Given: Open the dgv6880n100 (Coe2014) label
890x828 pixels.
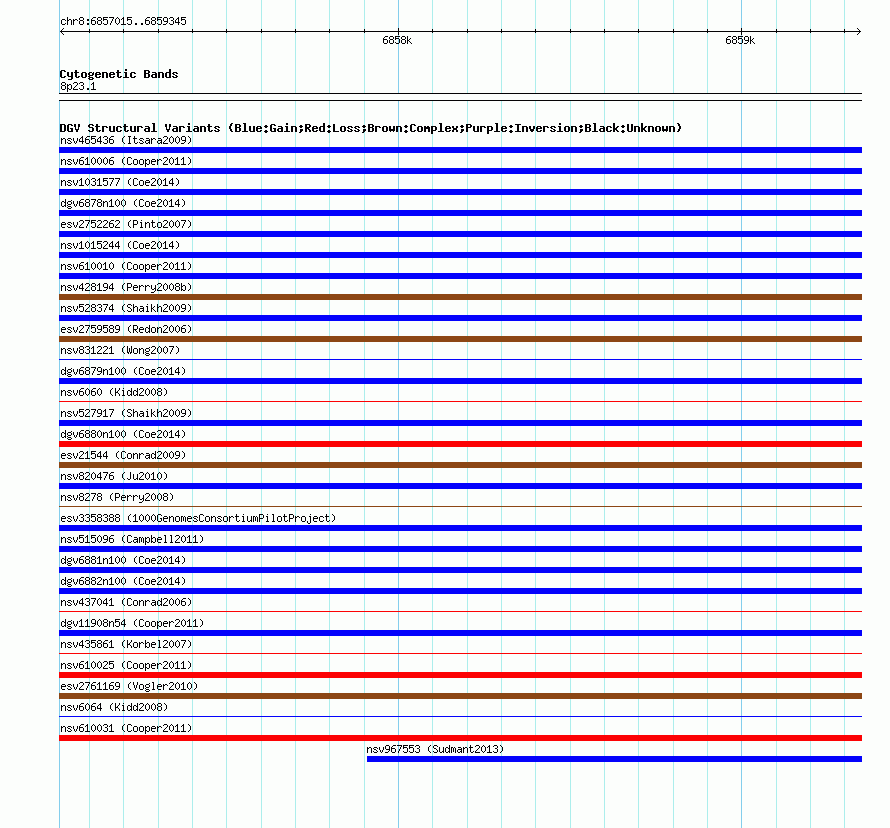Looking at the screenshot, I should (x=123, y=434).
